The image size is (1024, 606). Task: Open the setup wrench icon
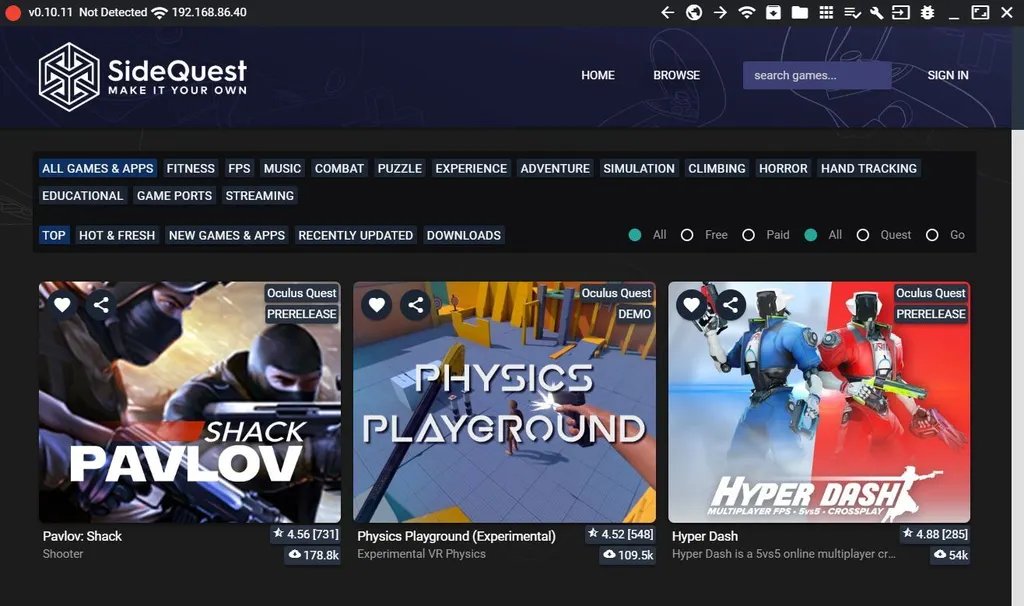point(876,12)
